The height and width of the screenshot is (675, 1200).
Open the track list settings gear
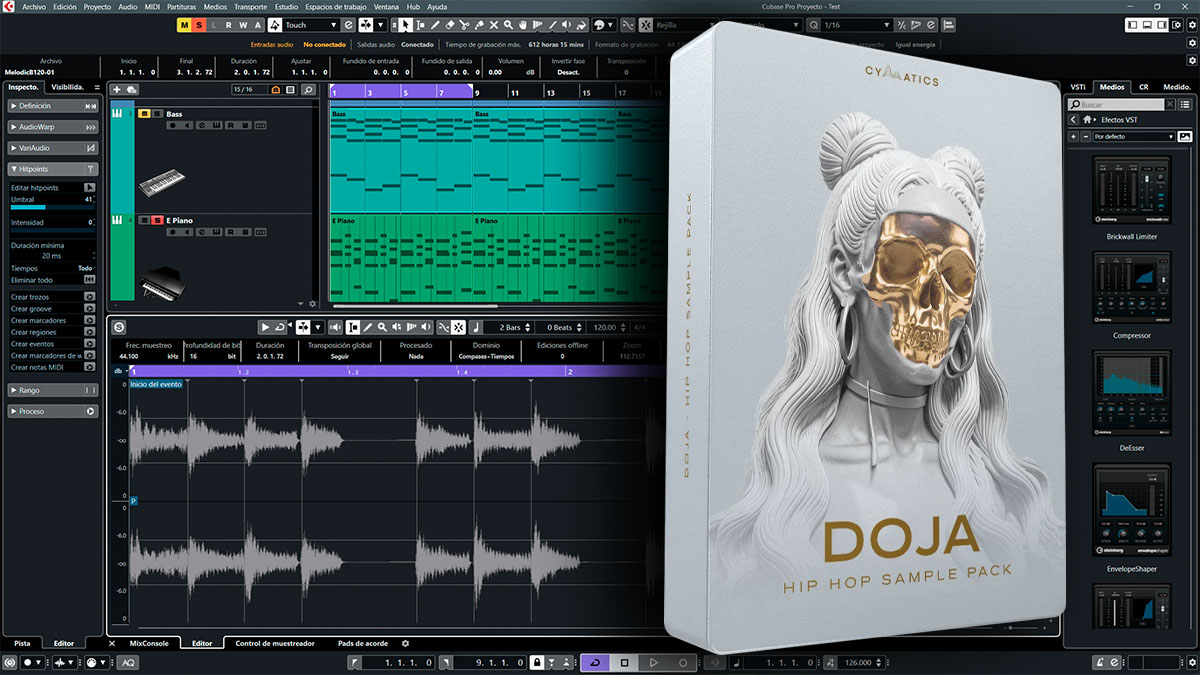[313, 303]
